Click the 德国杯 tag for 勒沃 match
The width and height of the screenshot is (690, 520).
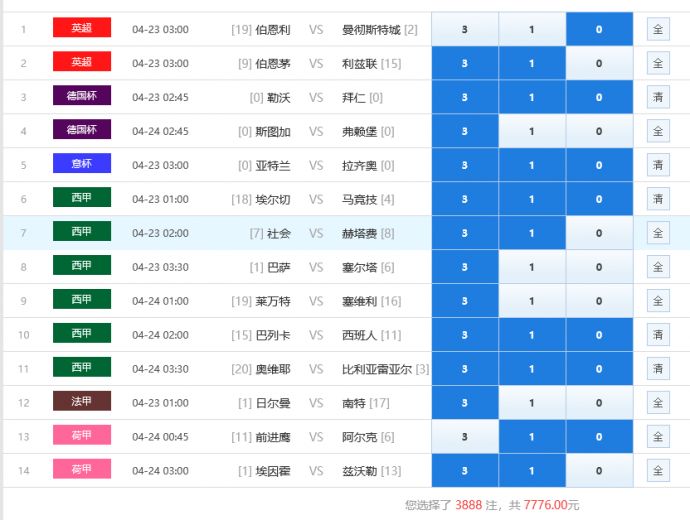pos(82,96)
